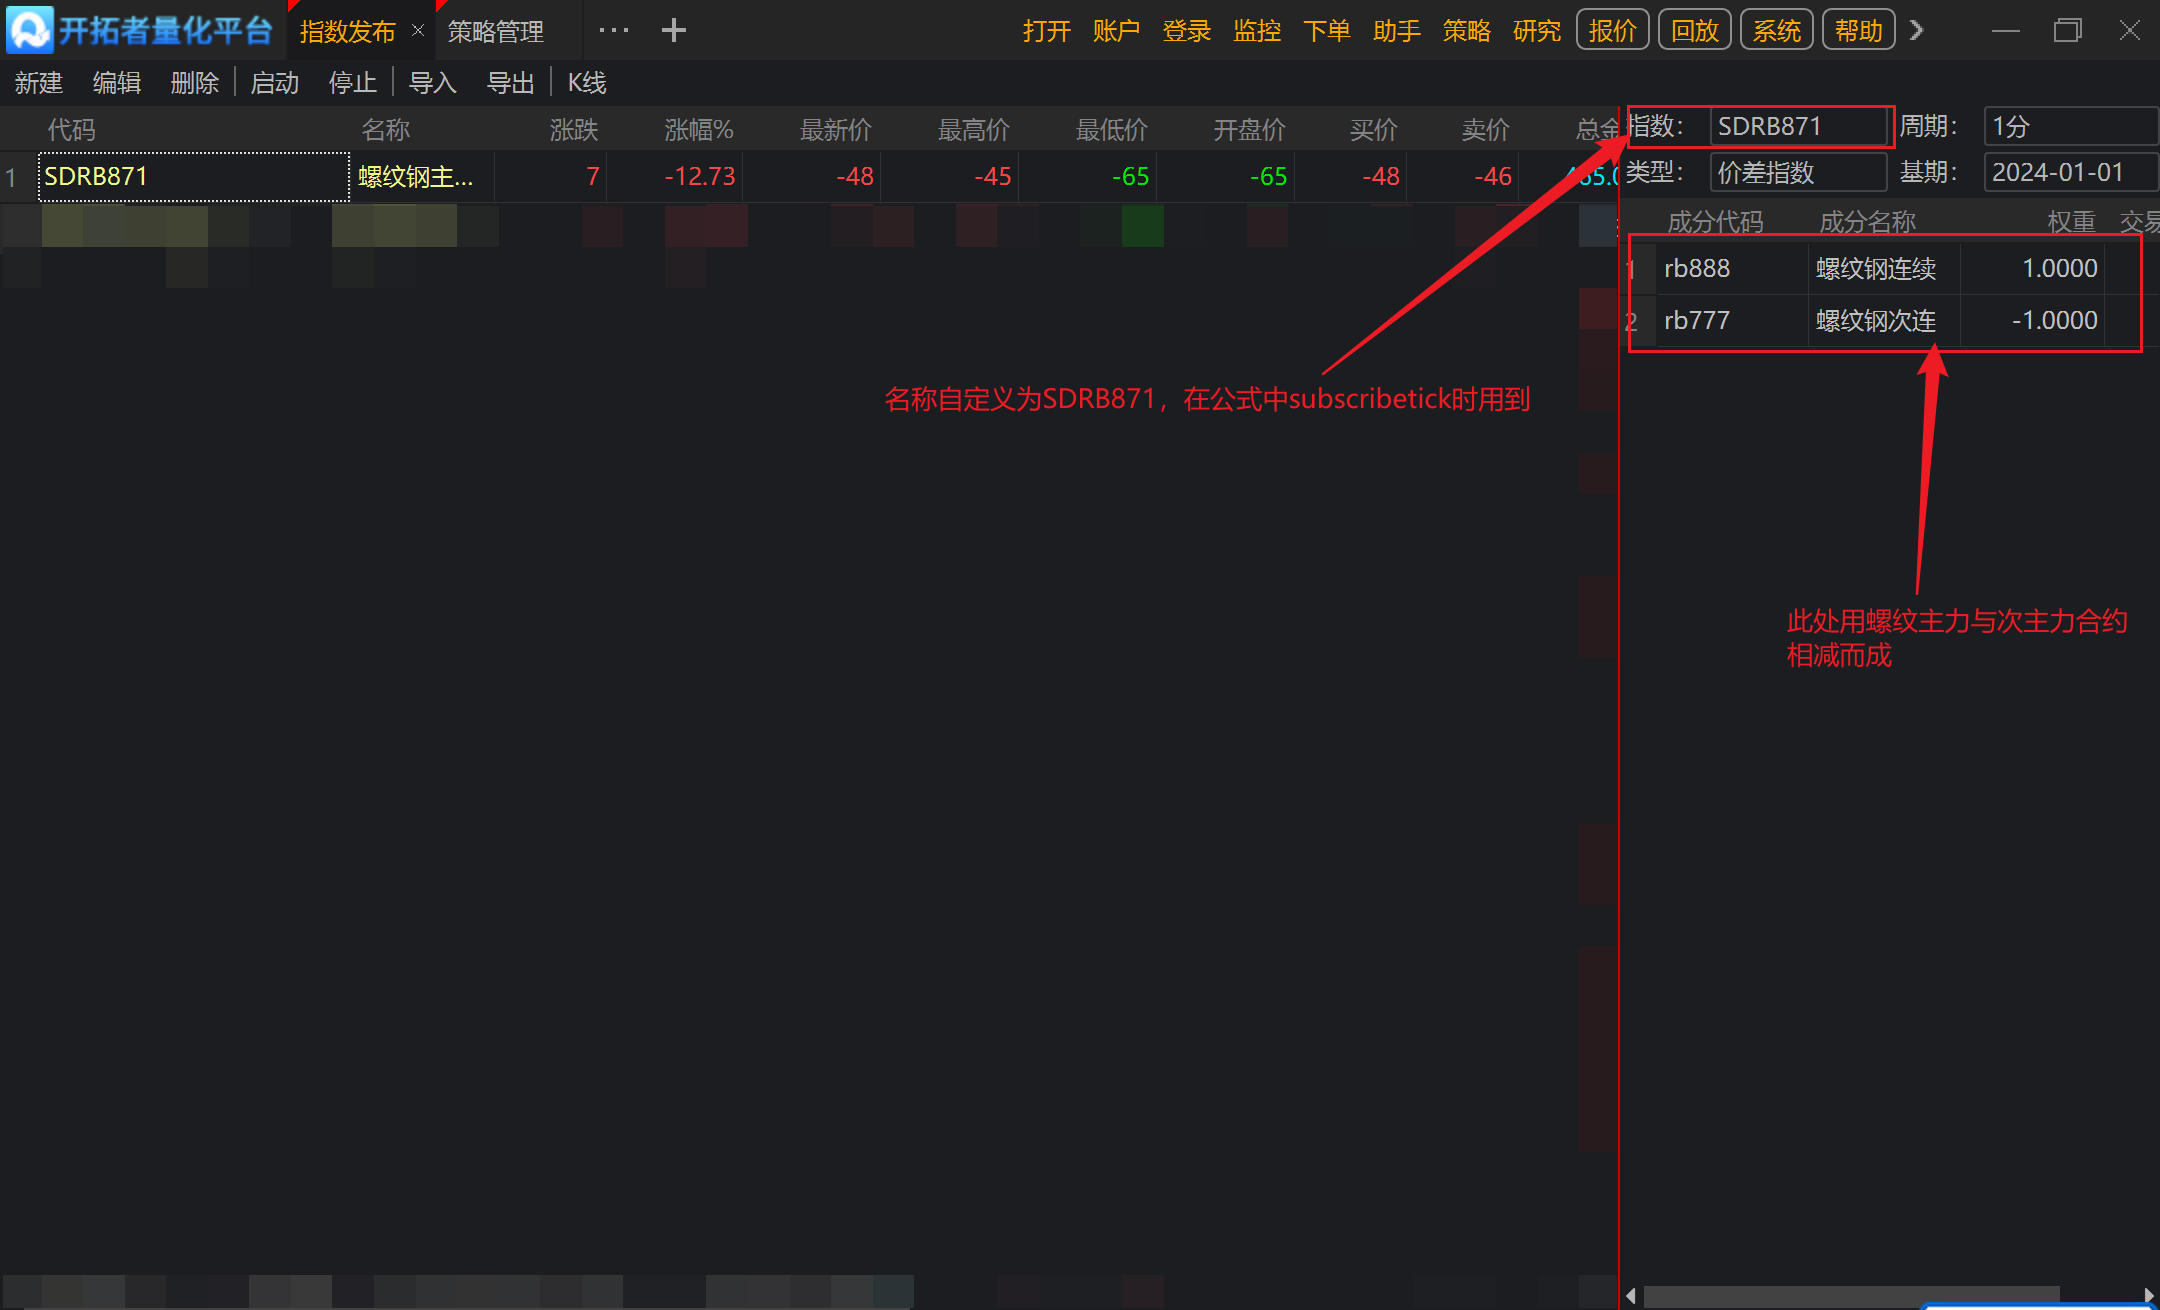Click 停止 in the toolbar

point(353,83)
